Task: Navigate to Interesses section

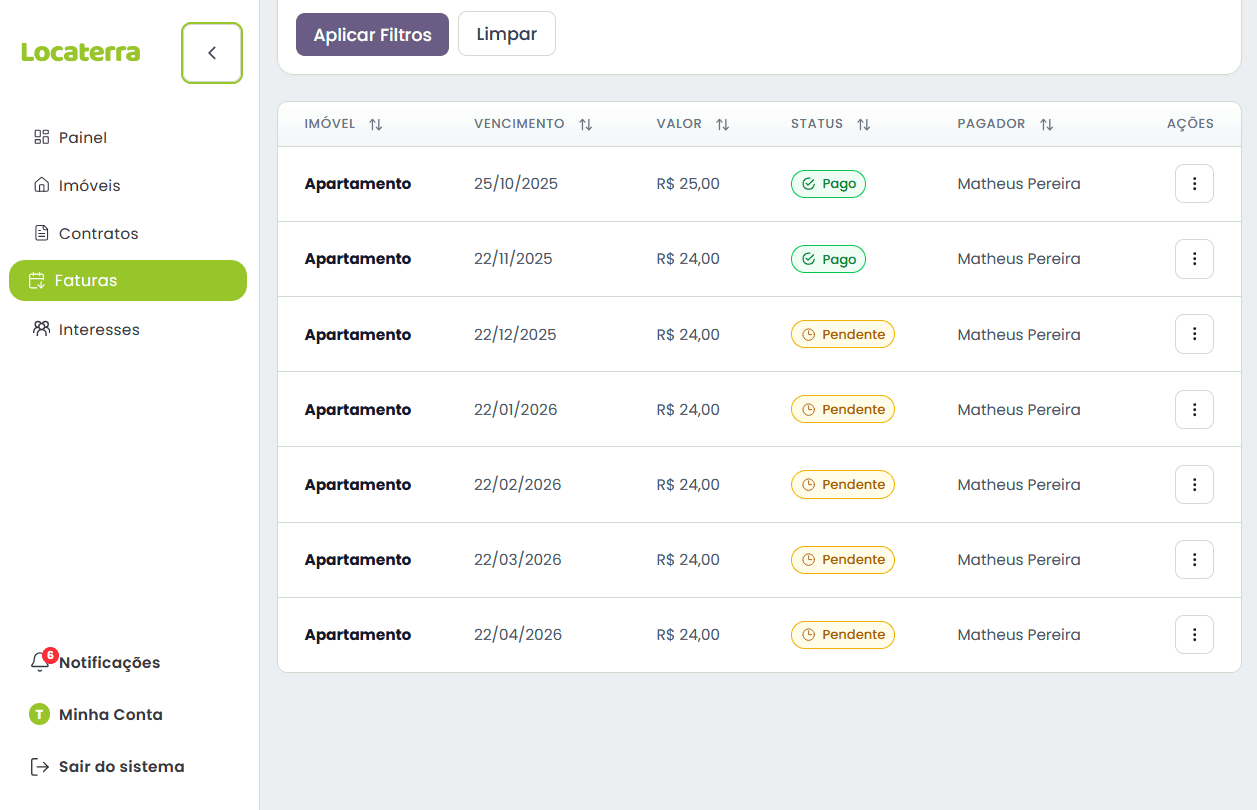Action: click(99, 330)
